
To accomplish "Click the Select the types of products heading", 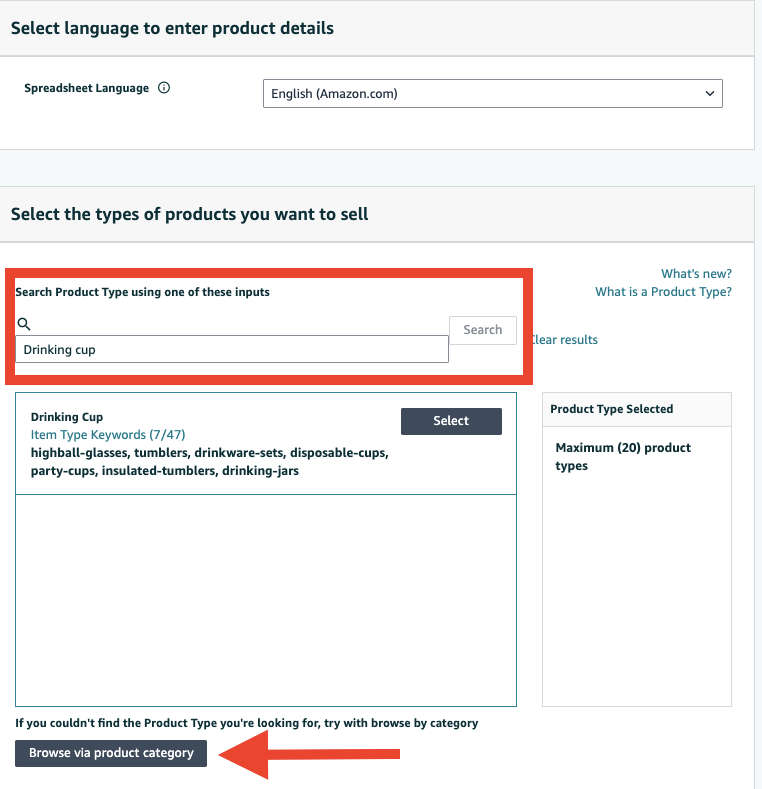I will (x=189, y=214).
